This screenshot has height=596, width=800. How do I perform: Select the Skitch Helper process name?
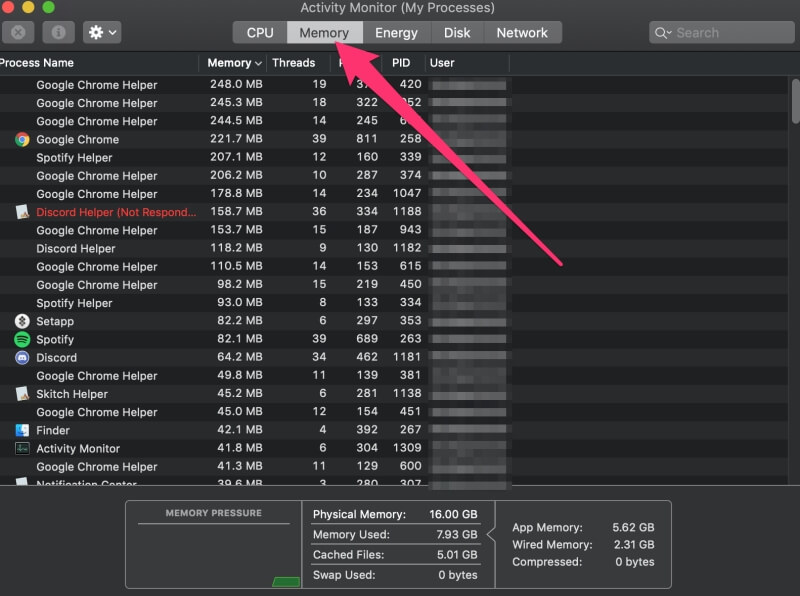tap(72, 394)
